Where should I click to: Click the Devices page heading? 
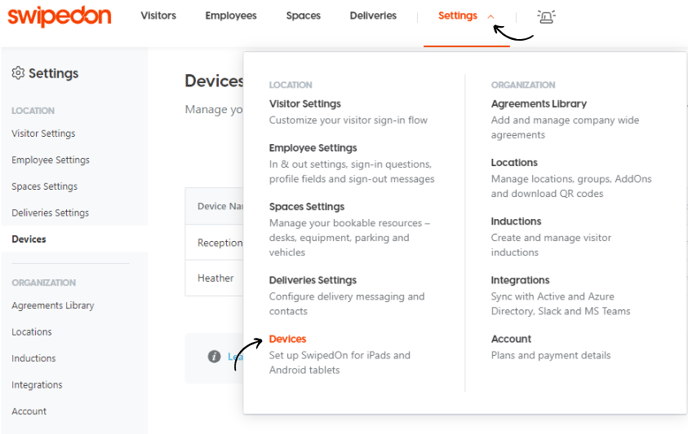point(214,81)
